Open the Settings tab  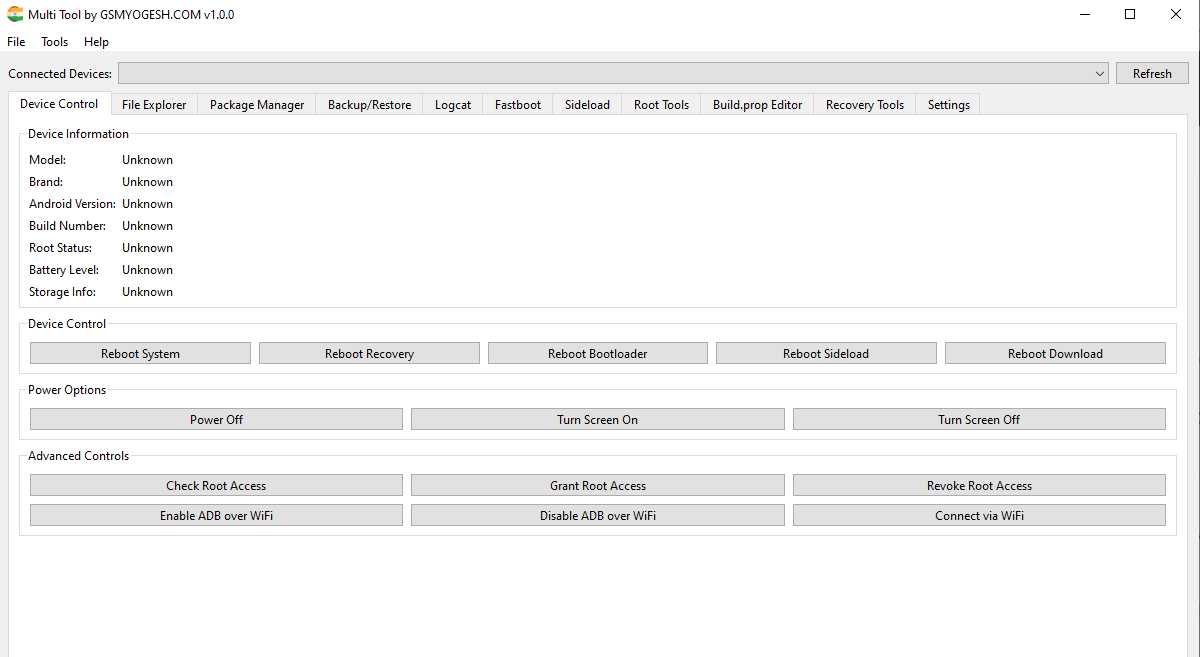(948, 105)
